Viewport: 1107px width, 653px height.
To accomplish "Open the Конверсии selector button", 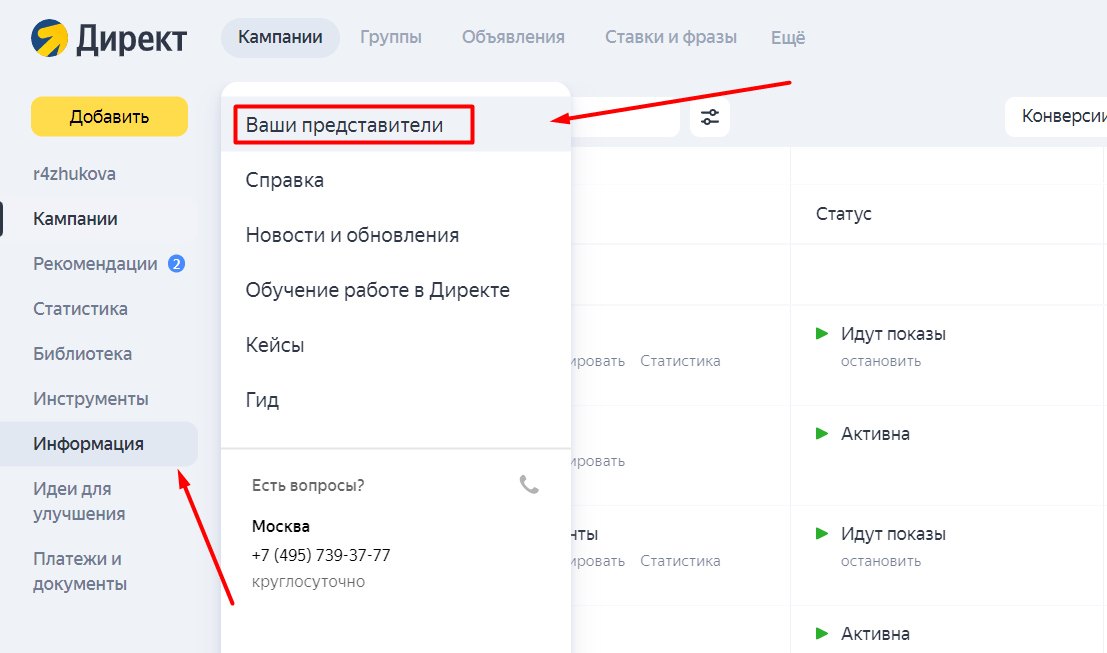I will pyautogui.click(x=1055, y=116).
